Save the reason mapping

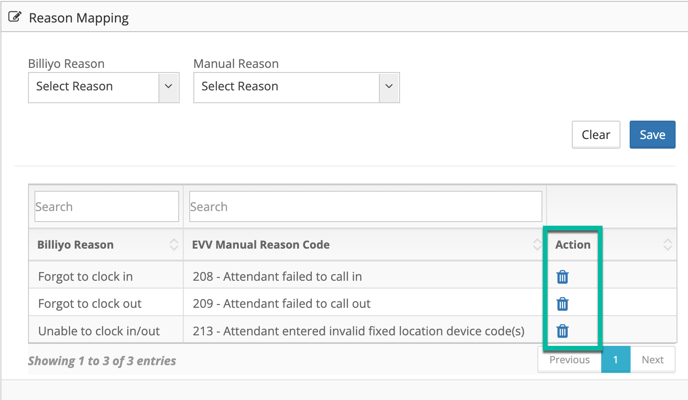click(652, 135)
